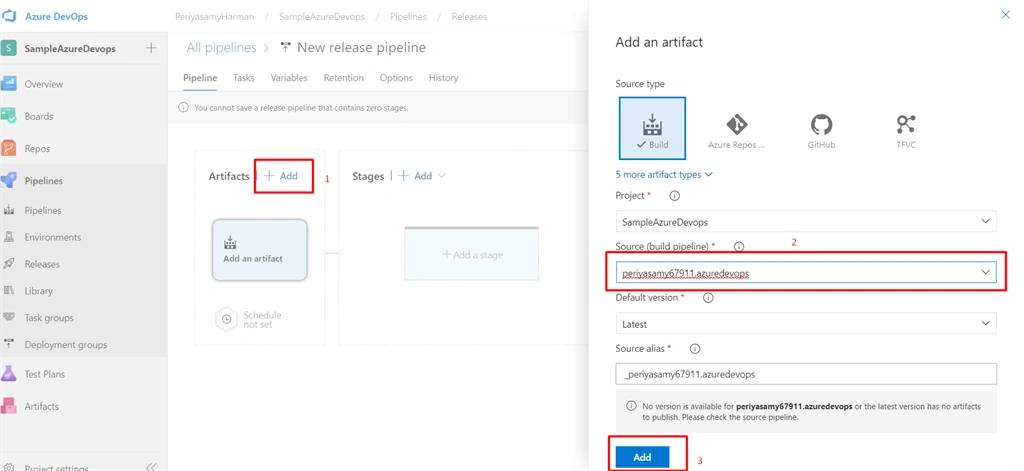Click the Test Plans flask icon
The height and width of the screenshot is (471, 1024).
tap(8, 374)
